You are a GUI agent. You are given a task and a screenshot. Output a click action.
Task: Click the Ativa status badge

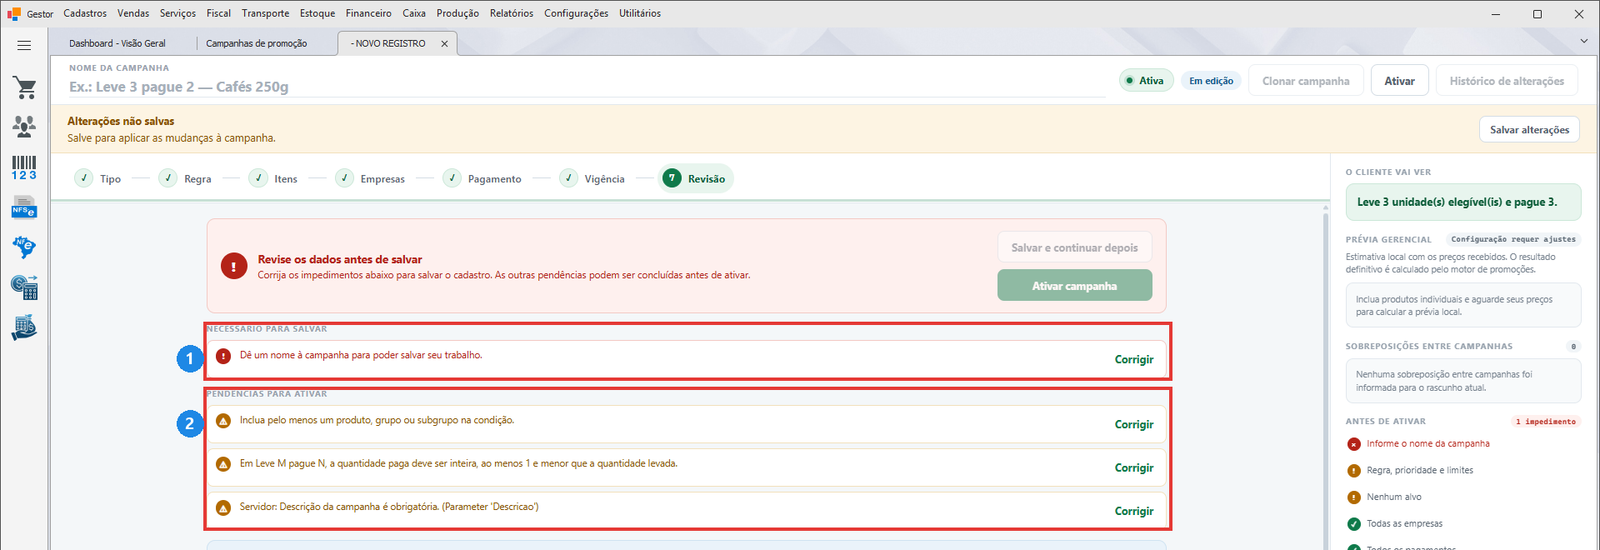(1145, 81)
